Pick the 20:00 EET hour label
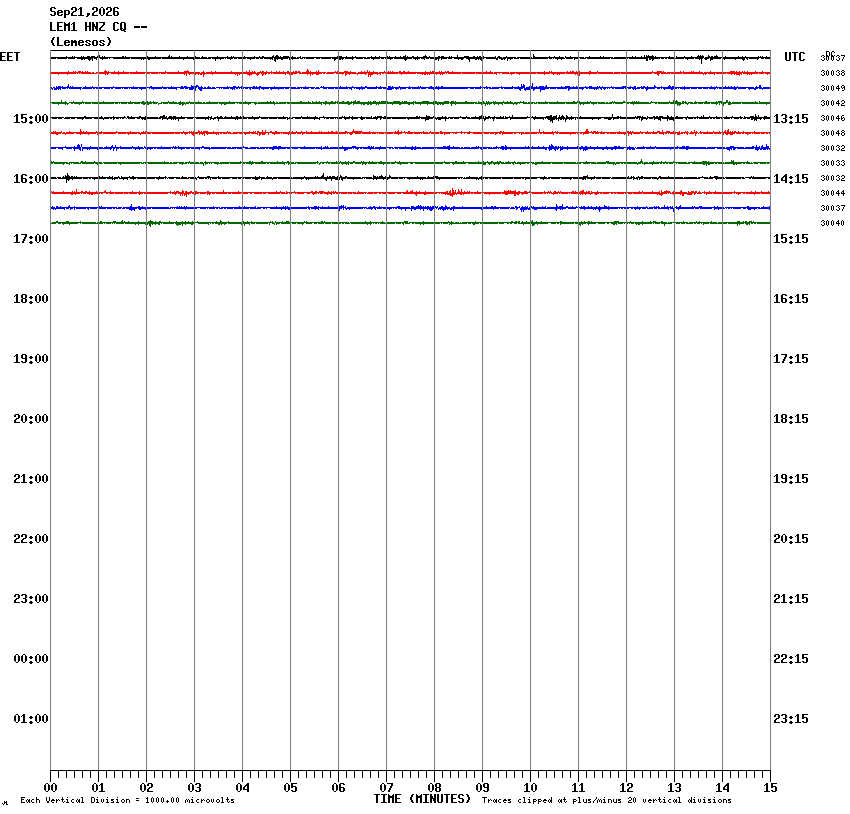This screenshot has width=850, height=814. click(x=31, y=419)
